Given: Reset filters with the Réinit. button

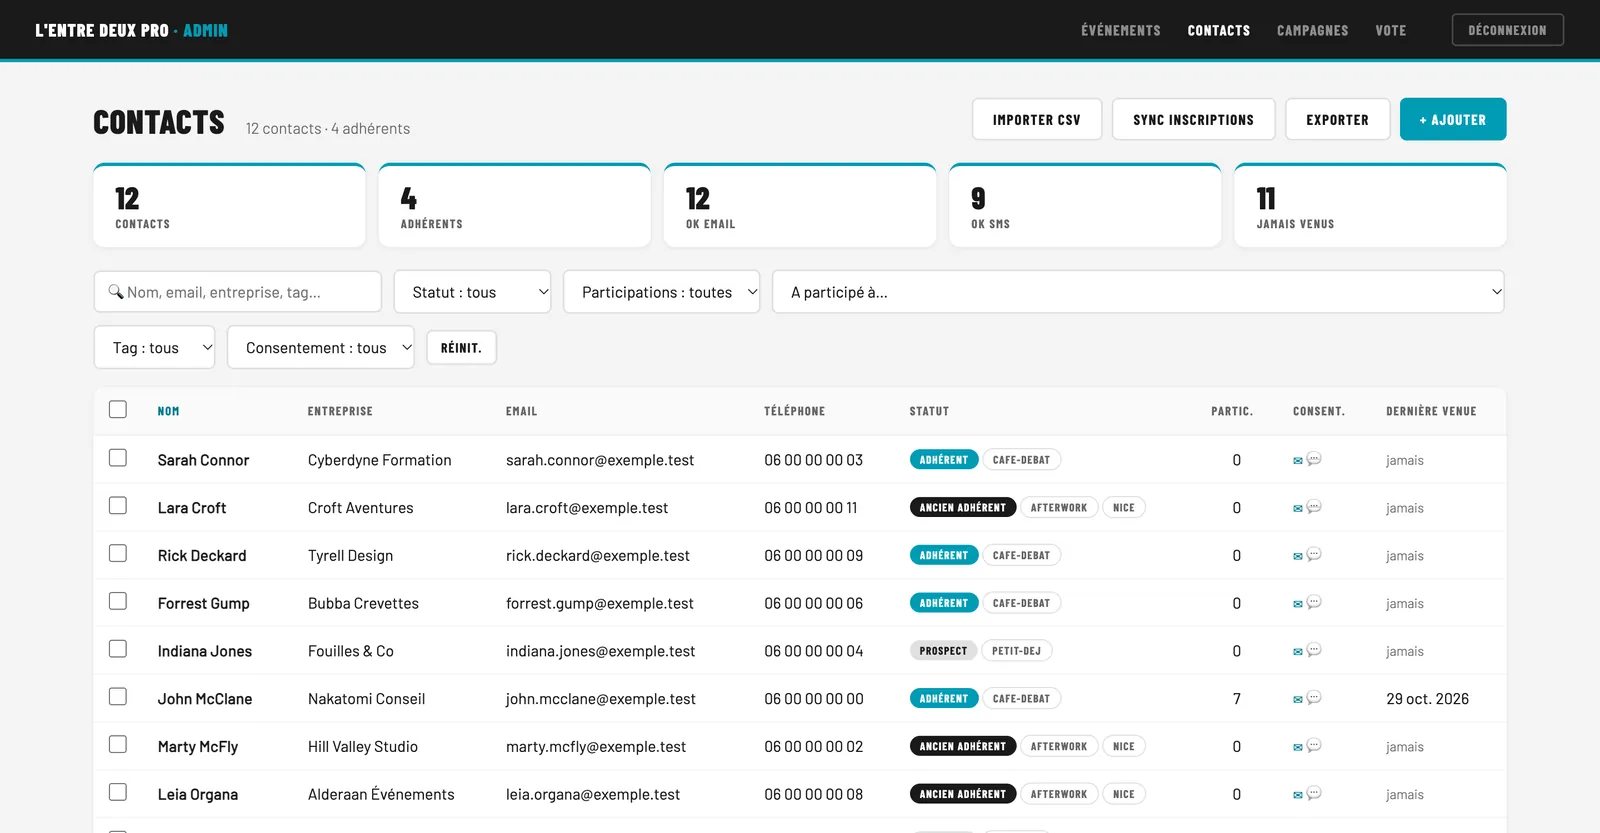Looking at the screenshot, I should tap(461, 348).
